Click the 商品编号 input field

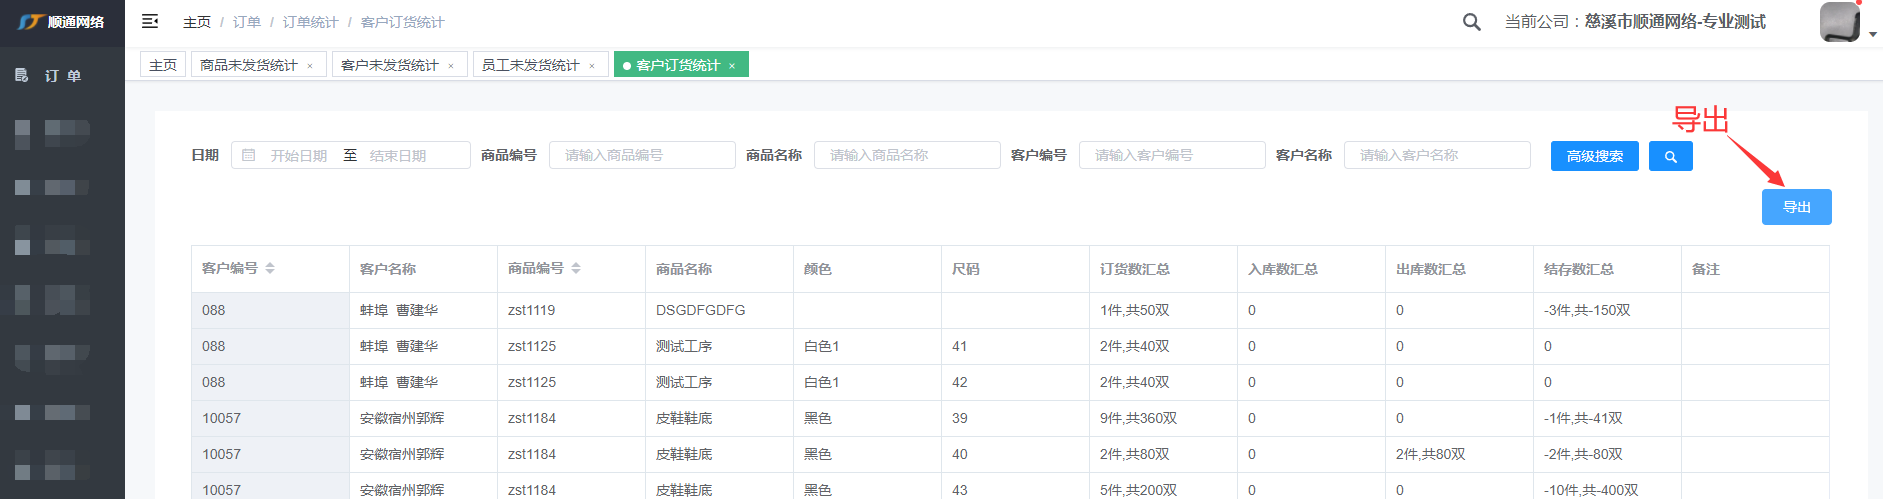click(x=642, y=155)
